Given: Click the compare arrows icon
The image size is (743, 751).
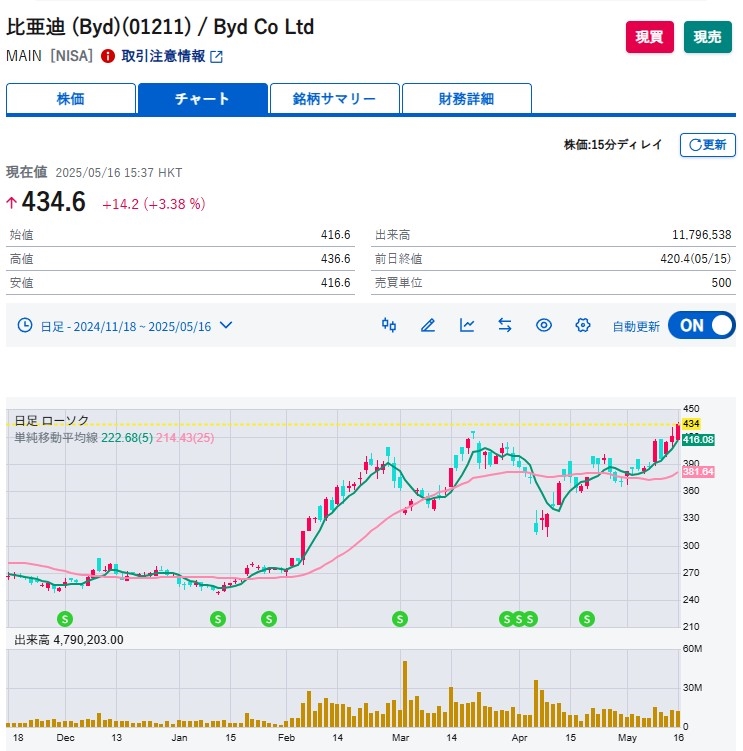Looking at the screenshot, I should (x=505, y=326).
